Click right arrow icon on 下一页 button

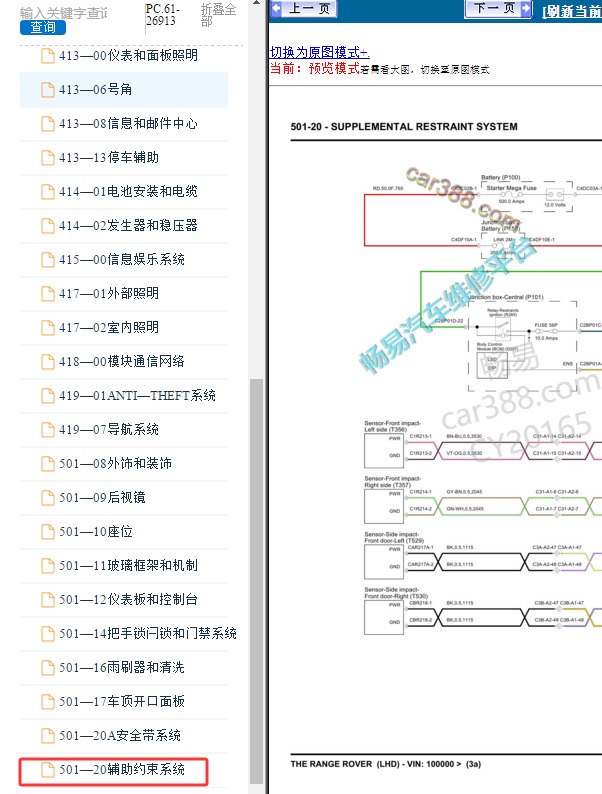pyautogui.click(x=526, y=8)
